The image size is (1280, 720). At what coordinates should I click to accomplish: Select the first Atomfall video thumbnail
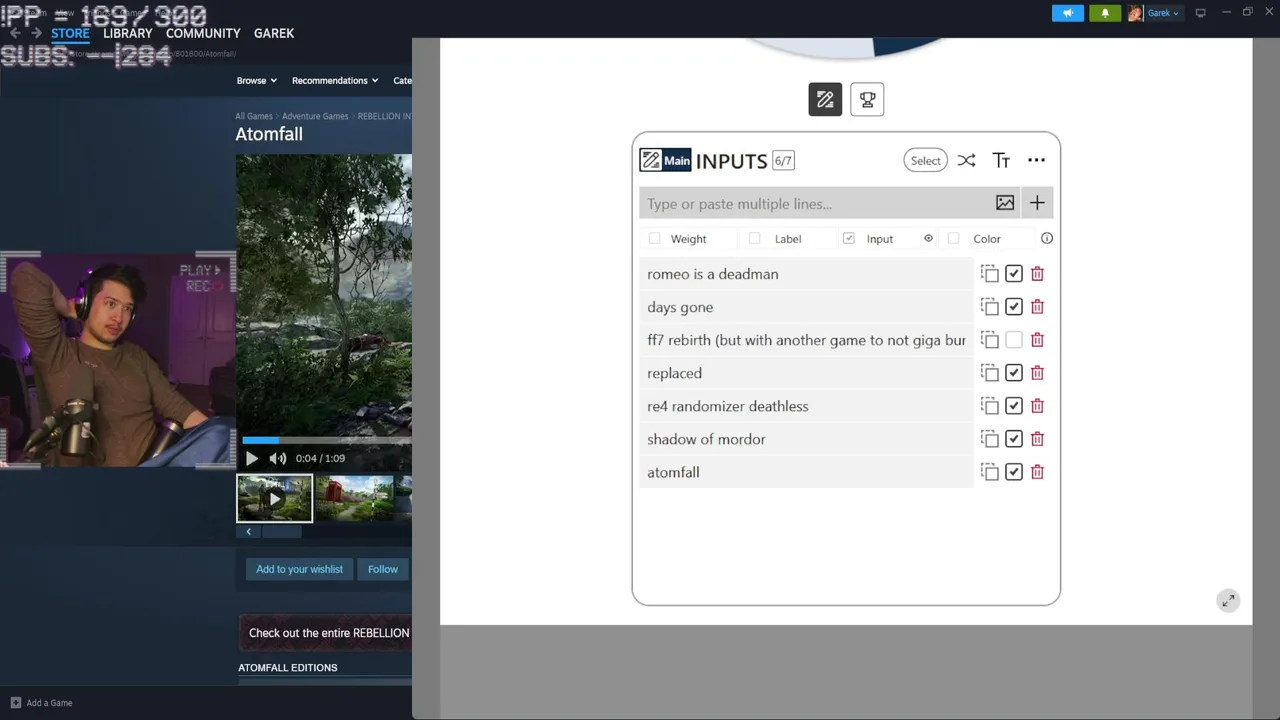pyautogui.click(x=274, y=498)
